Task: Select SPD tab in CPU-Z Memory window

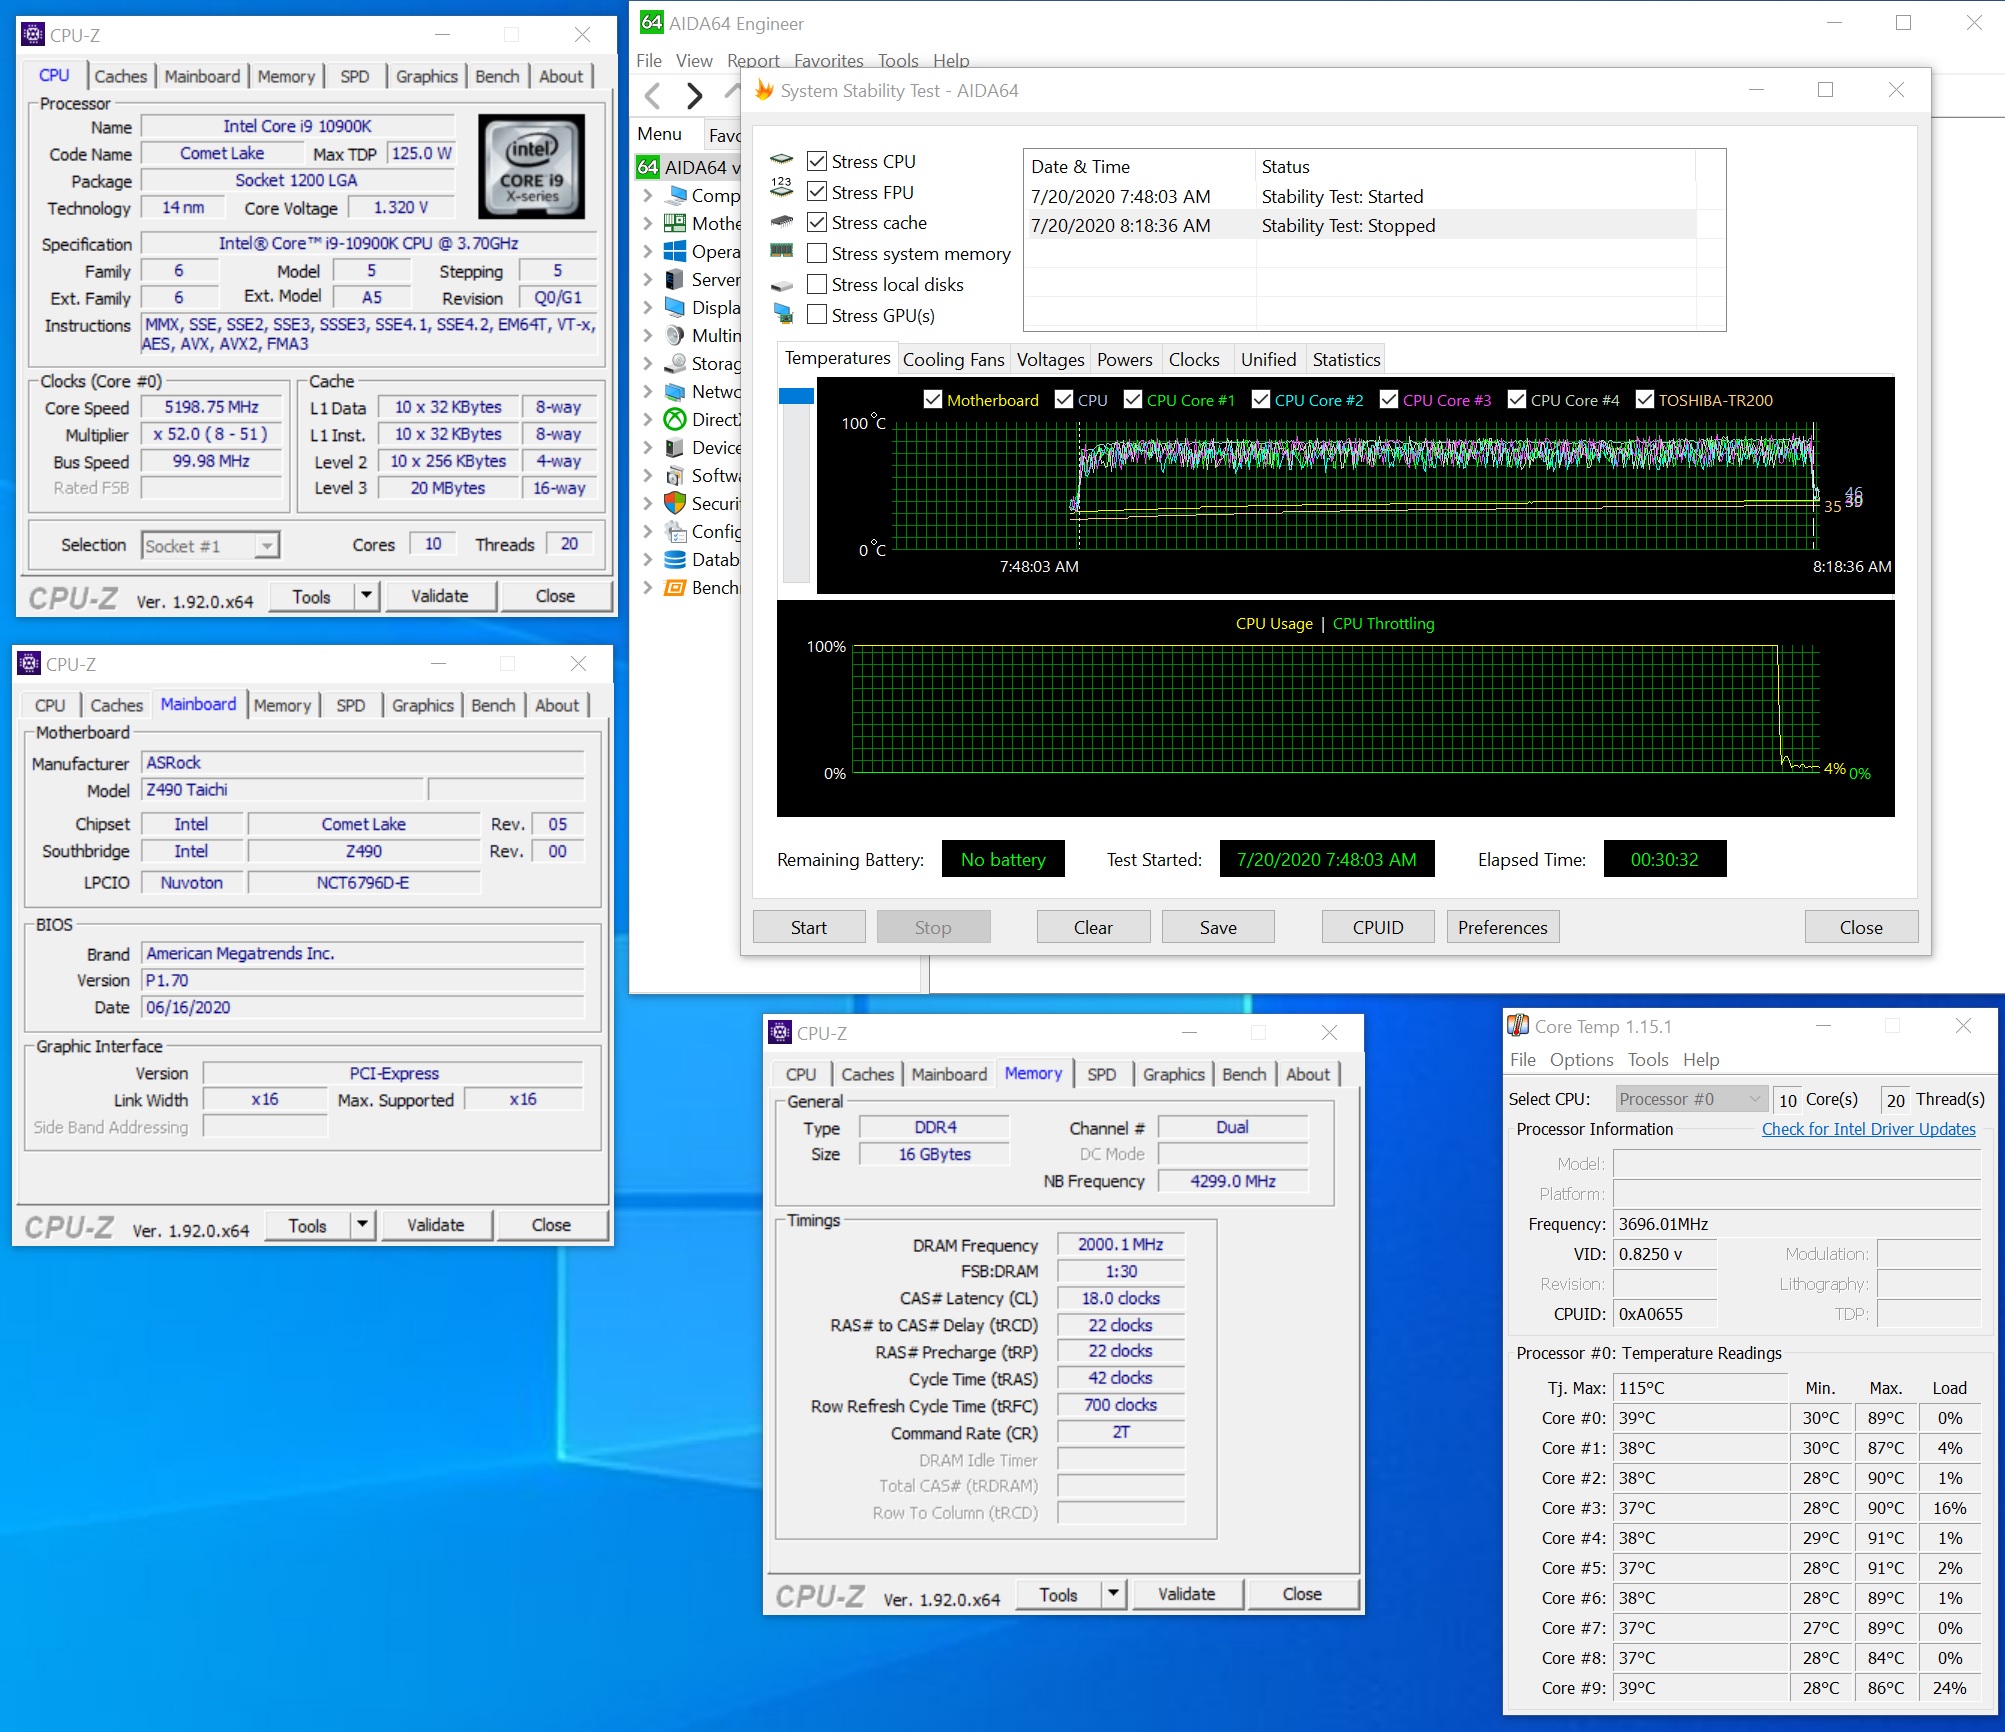Action: [x=1101, y=1074]
